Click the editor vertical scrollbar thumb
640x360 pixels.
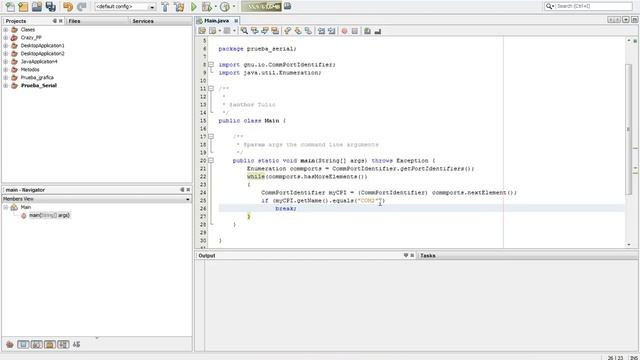pyautogui.click(x=629, y=129)
